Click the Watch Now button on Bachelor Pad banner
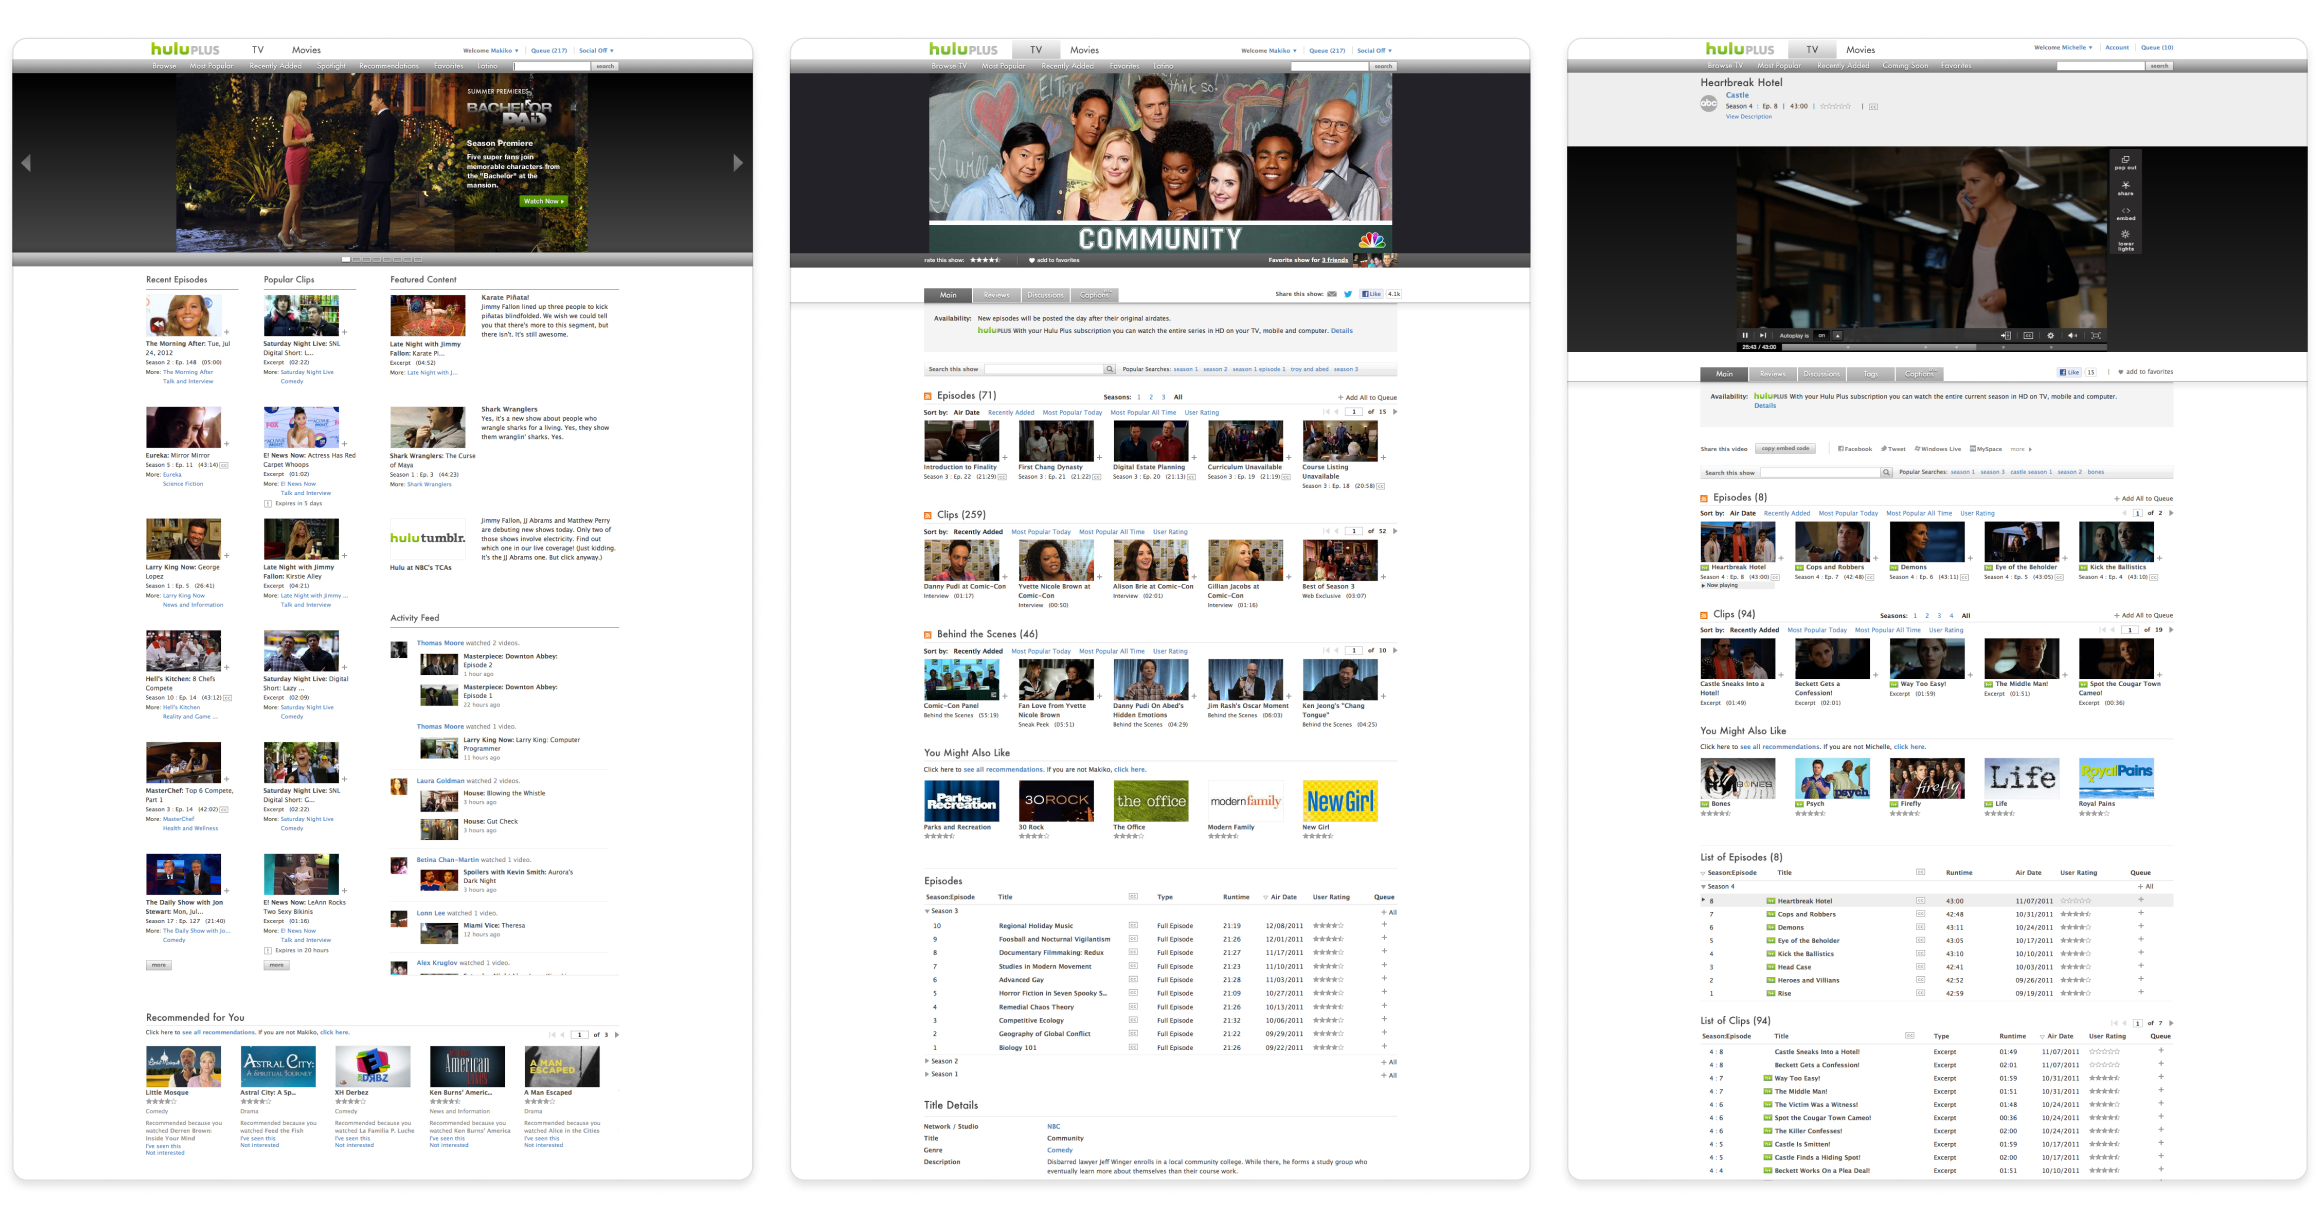Image resolution: width=2320 pixels, height=1220 pixels. point(544,201)
